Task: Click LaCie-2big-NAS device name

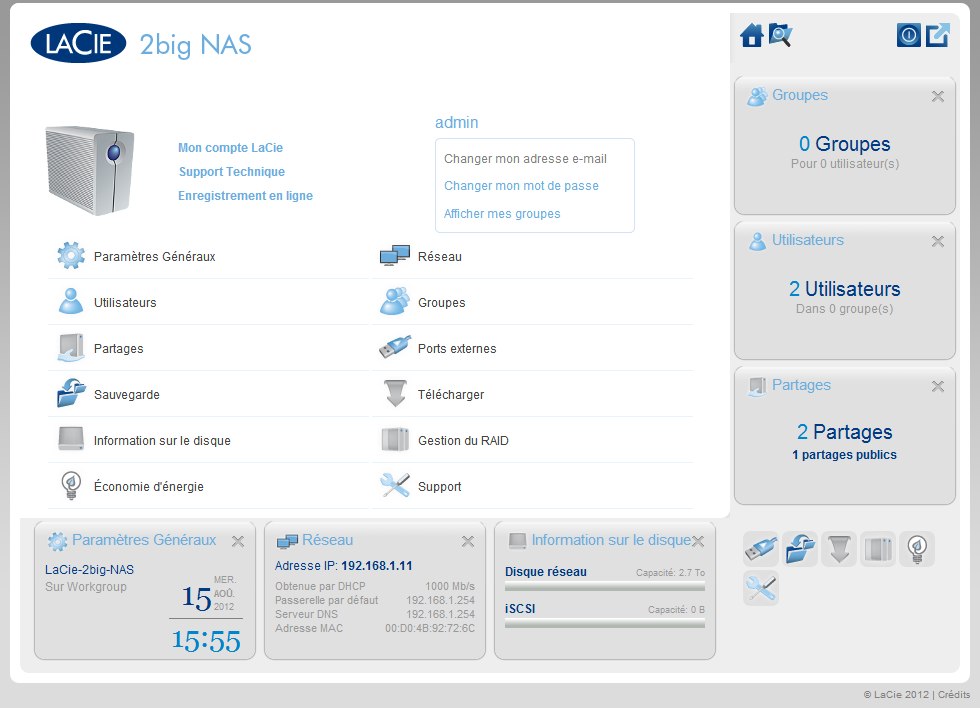Action: pyautogui.click(x=89, y=569)
